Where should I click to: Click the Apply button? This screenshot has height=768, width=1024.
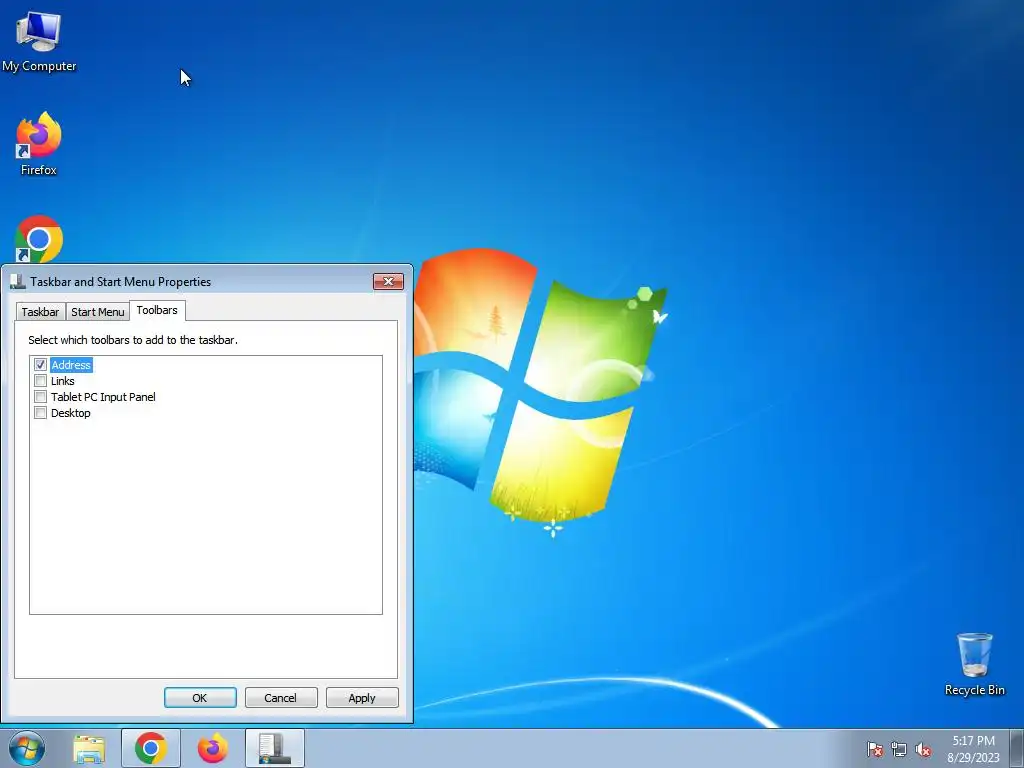pyautogui.click(x=362, y=697)
